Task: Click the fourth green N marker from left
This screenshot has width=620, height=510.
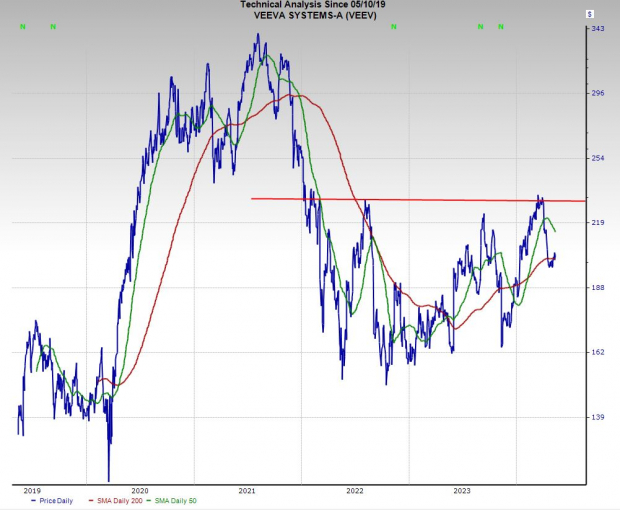Action: tap(480, 27)
